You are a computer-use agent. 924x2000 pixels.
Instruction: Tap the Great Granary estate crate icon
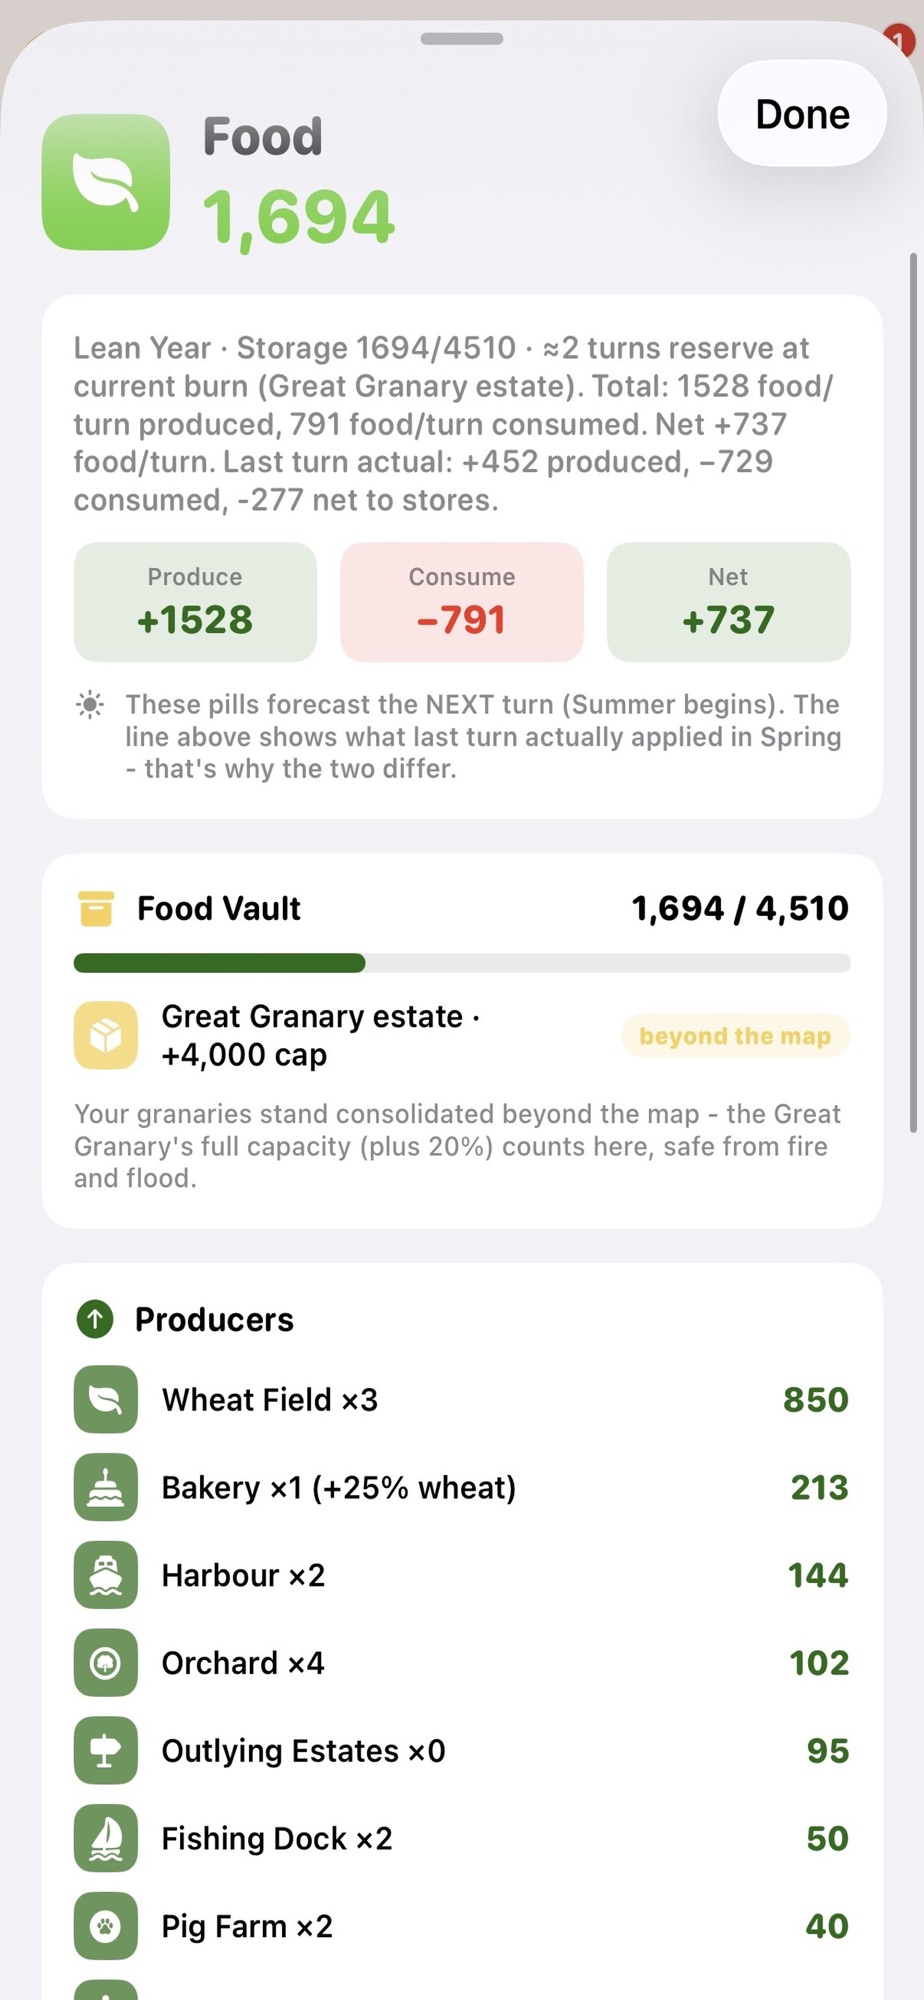tap(106, 1035)
